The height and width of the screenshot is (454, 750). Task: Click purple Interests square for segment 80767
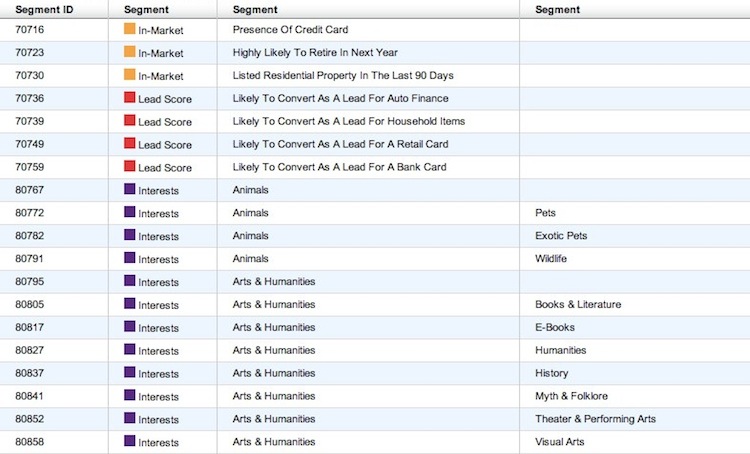point(130,189)
